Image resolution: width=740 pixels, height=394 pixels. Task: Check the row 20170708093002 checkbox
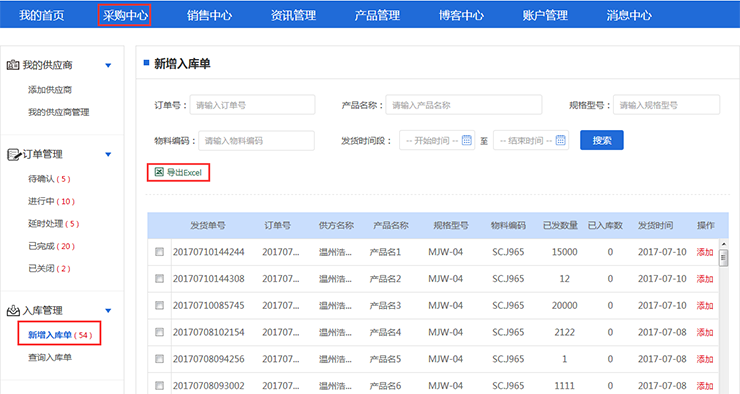(160, 386)
